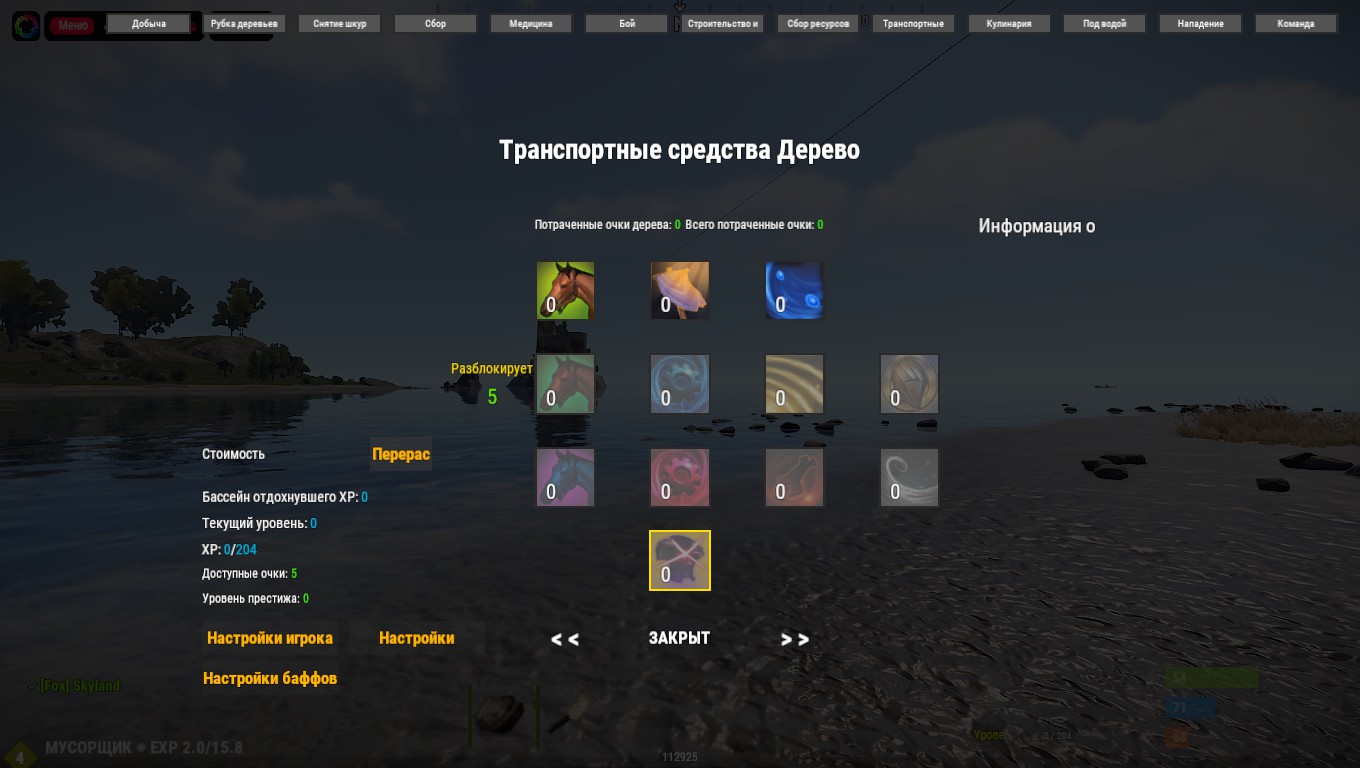Click the gray wind swirl skill icon

[x=909, y=478]
